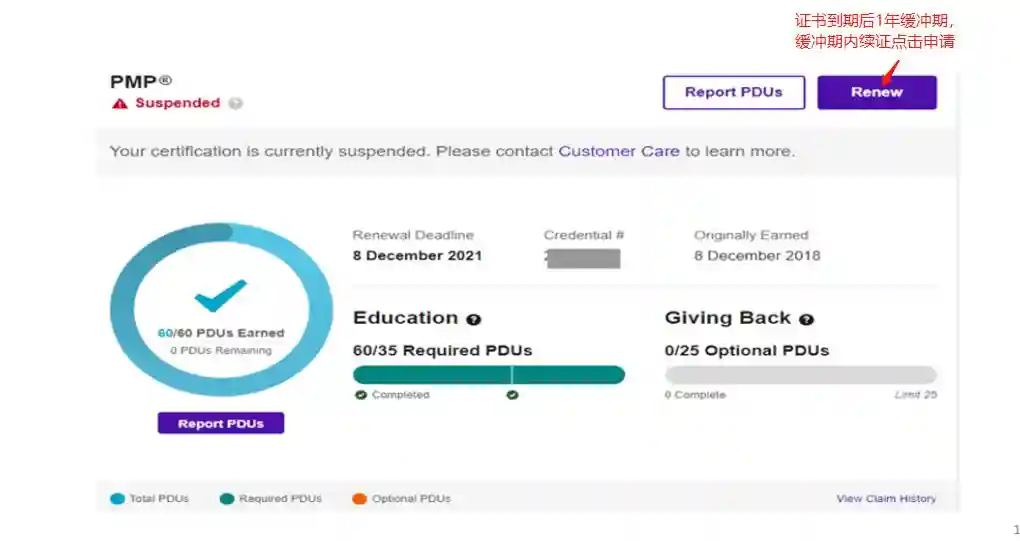Click the Renew button
Image resolution: width=1020 pixels, height=541 pixels.
click(876, 92)
